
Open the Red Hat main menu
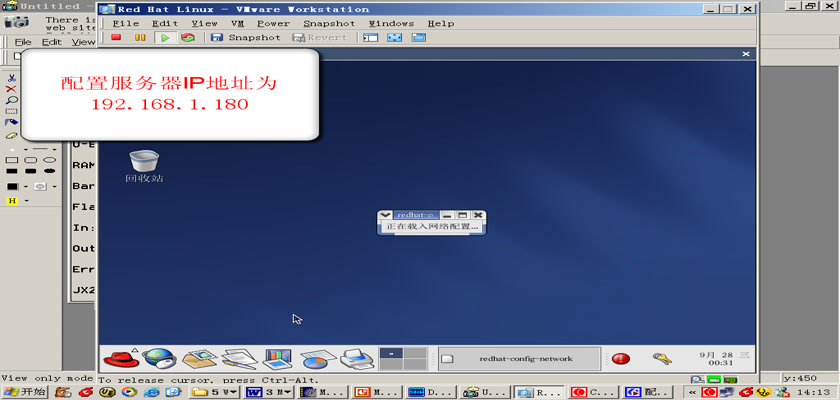click(121, 358)
